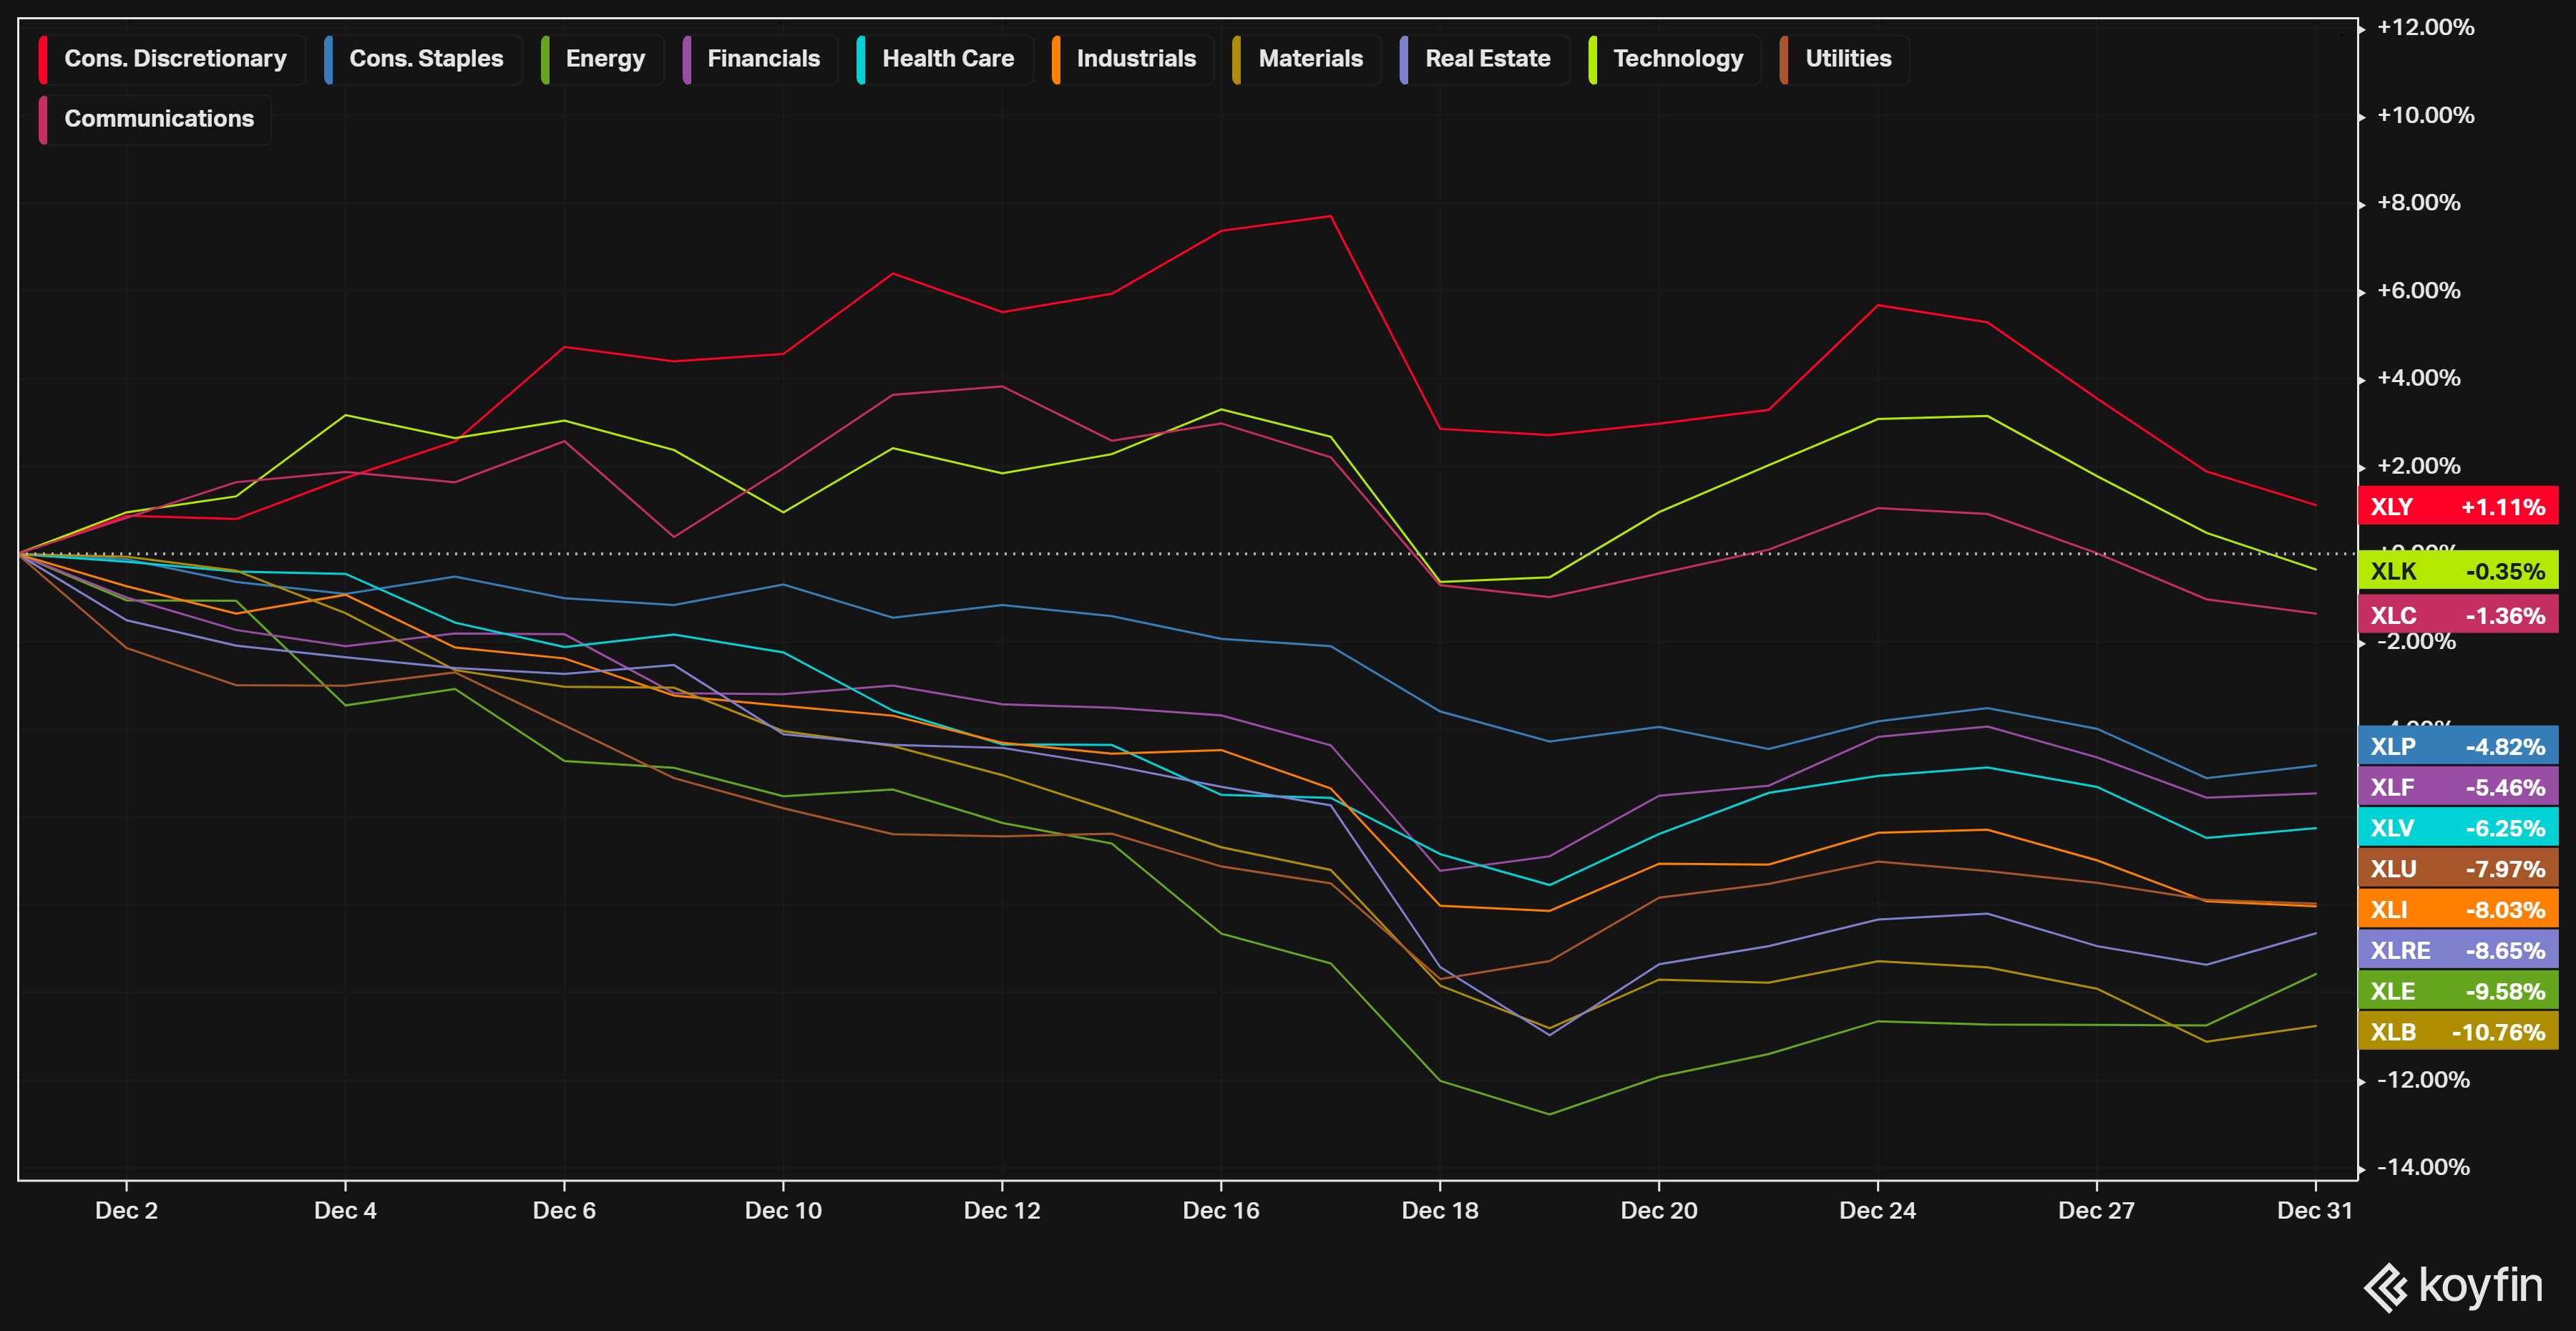The image size is (2576, 1331).
Task: Click the Health Care legend item
Action: pyautogui.click(x=946, y=59)
